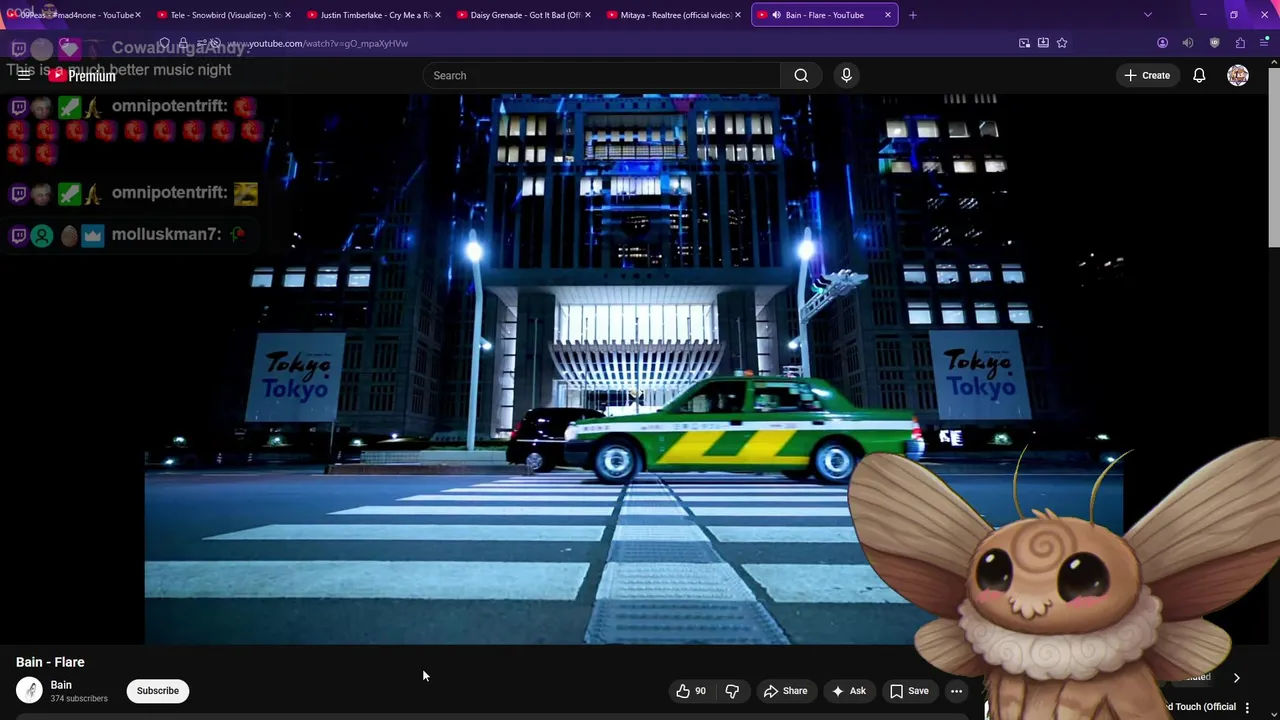The image size is (1280, 720).
Task: Click the molluskman7 chat username
Action: pos(166,234)
